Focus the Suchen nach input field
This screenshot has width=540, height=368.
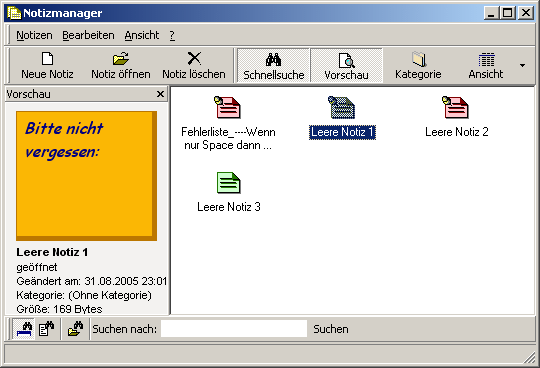[234, 329]
